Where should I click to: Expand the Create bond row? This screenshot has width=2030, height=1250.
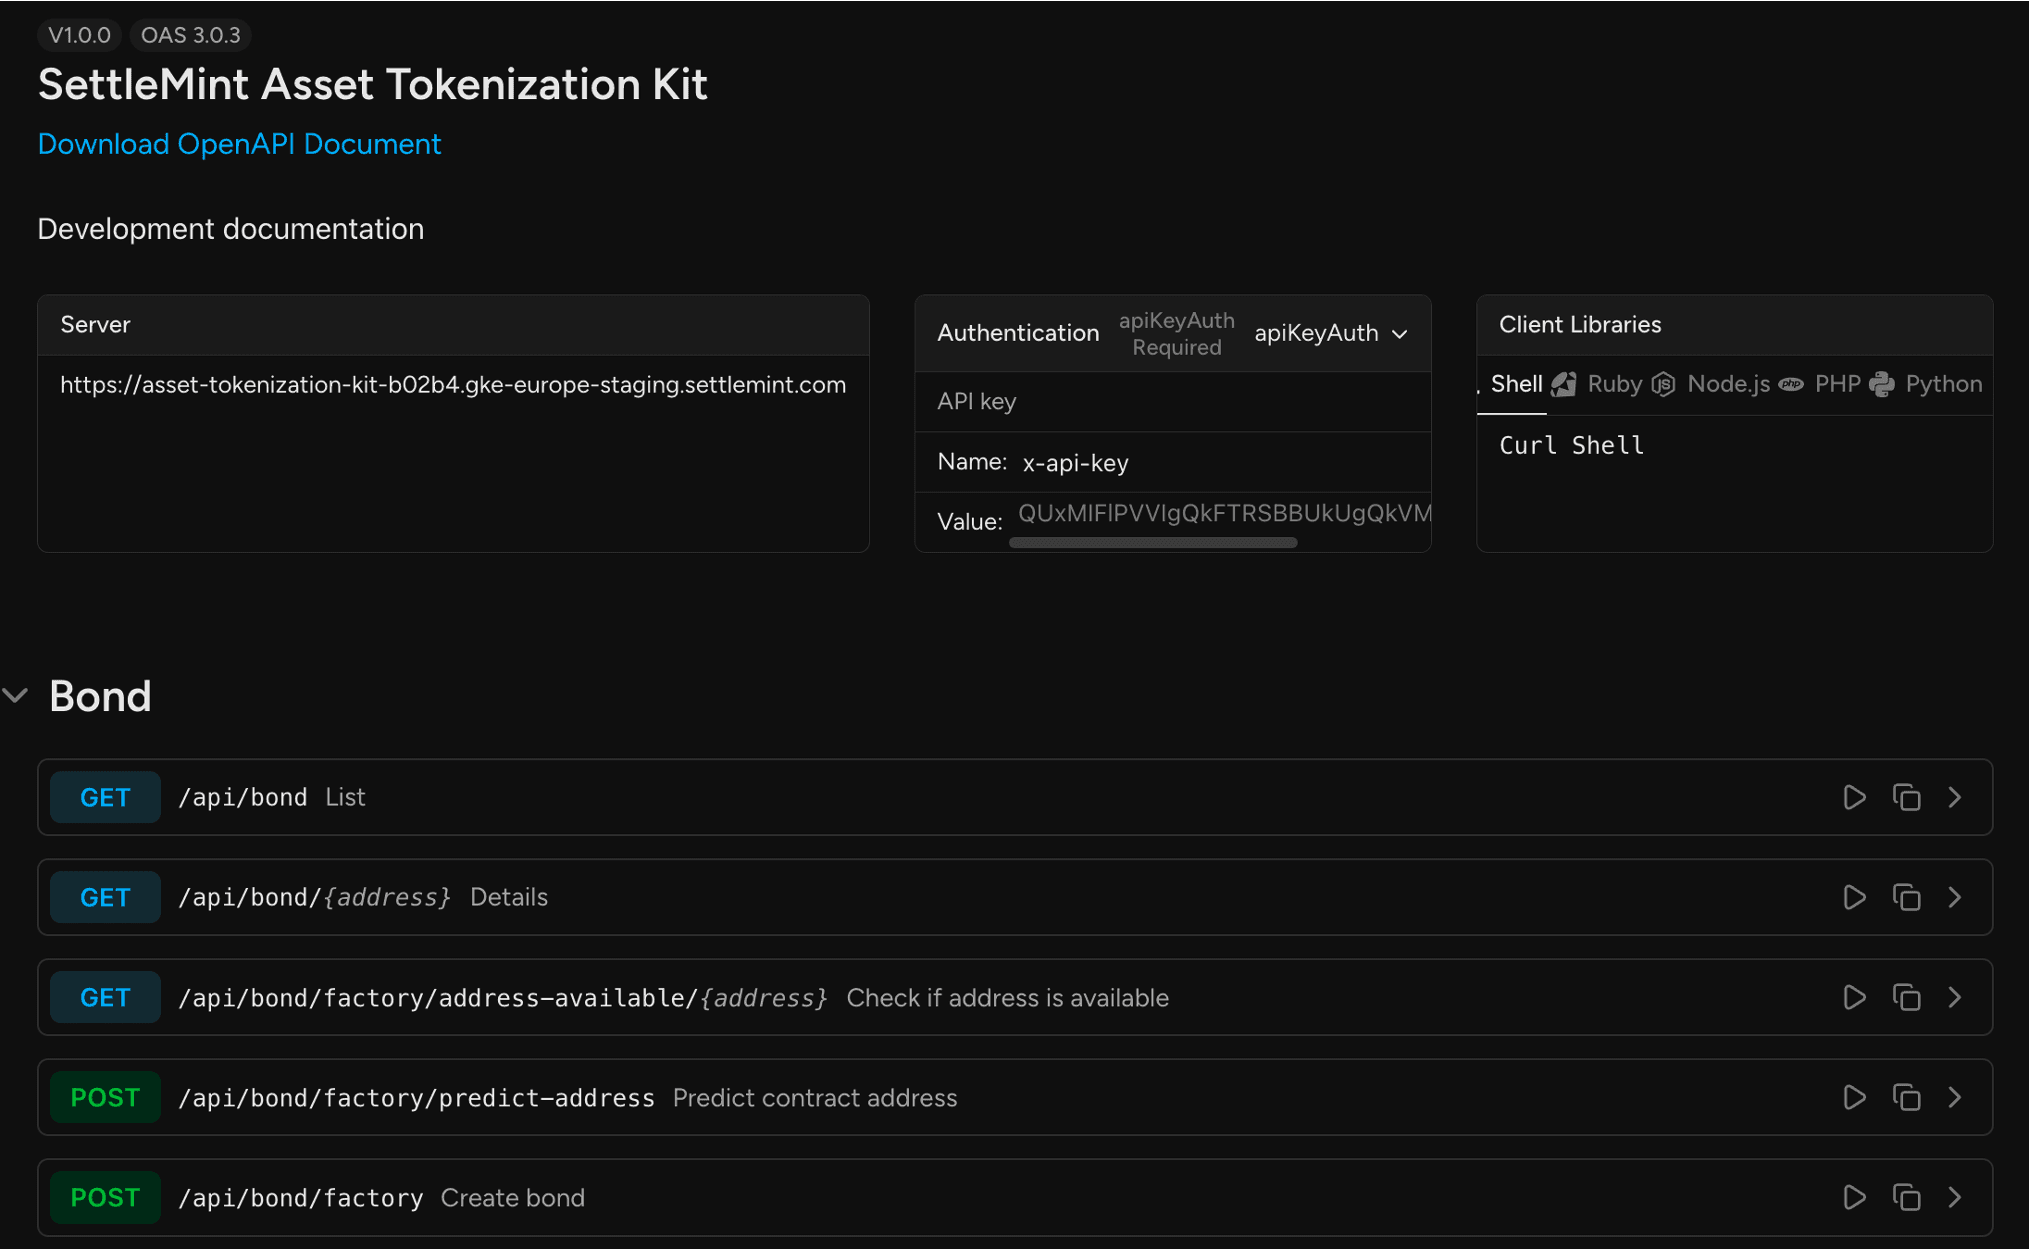(1955, 1197)
